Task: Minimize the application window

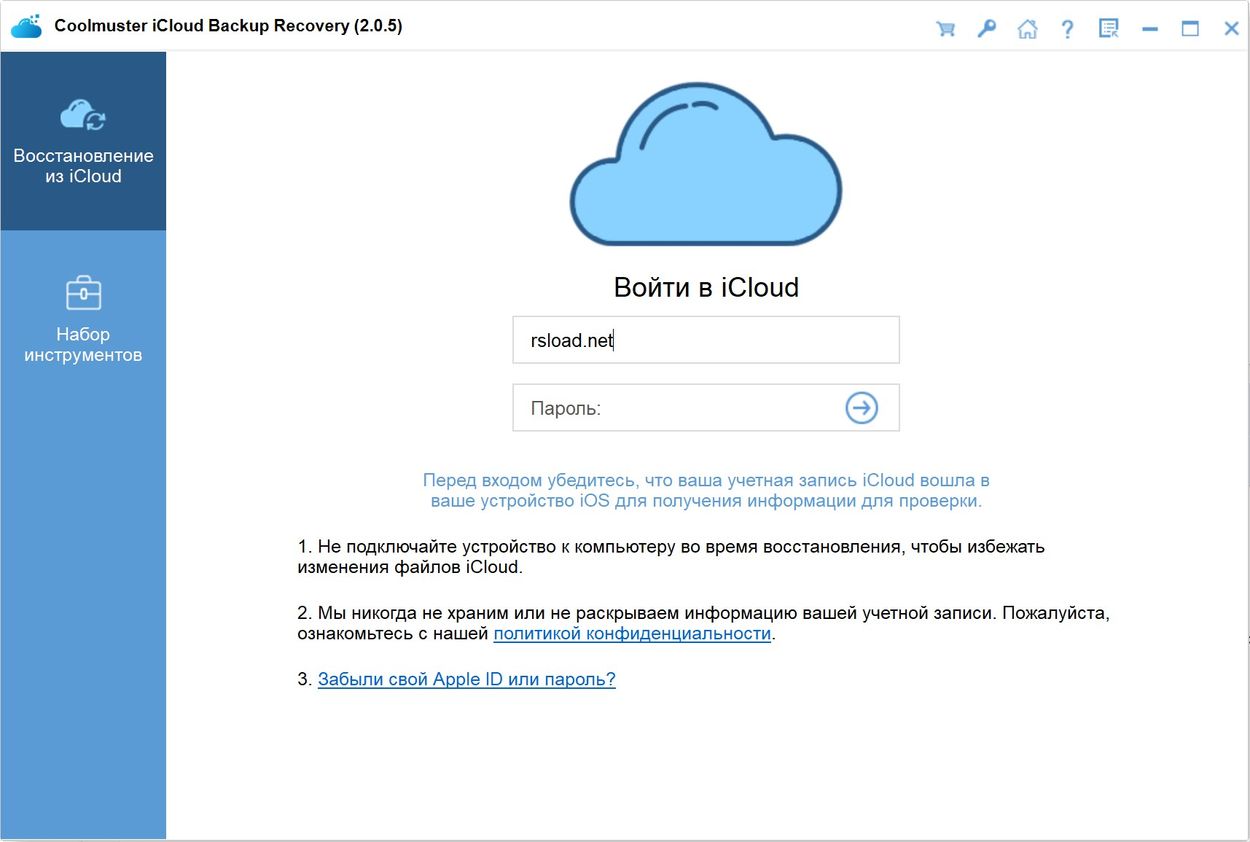Action: tap(1149, 28)
